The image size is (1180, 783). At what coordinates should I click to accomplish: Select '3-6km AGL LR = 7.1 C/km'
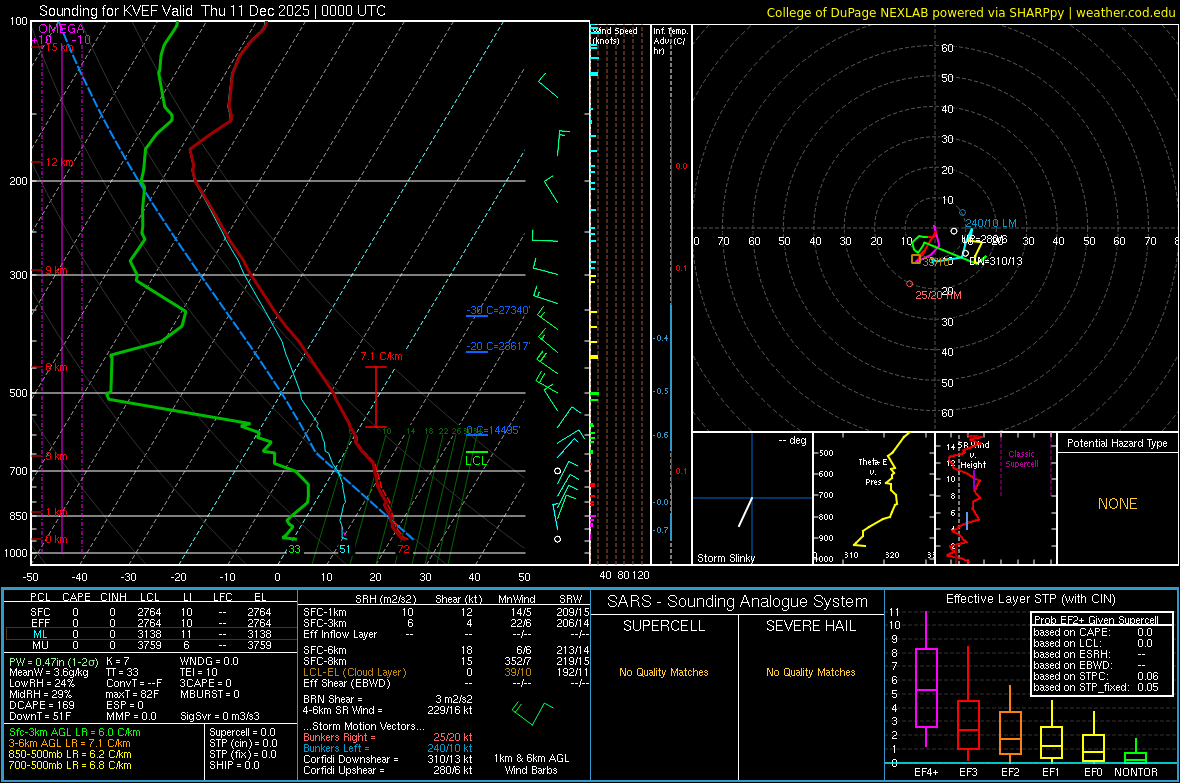tap(69, 743)
